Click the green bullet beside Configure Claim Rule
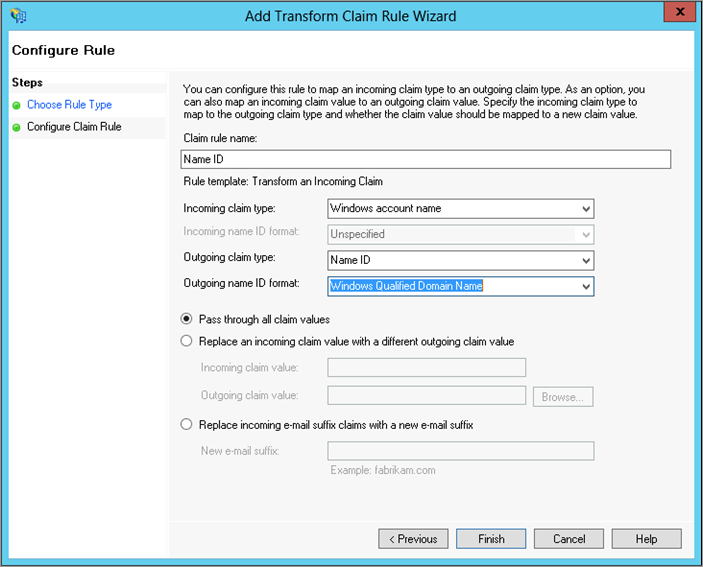 tap(17, 128)
